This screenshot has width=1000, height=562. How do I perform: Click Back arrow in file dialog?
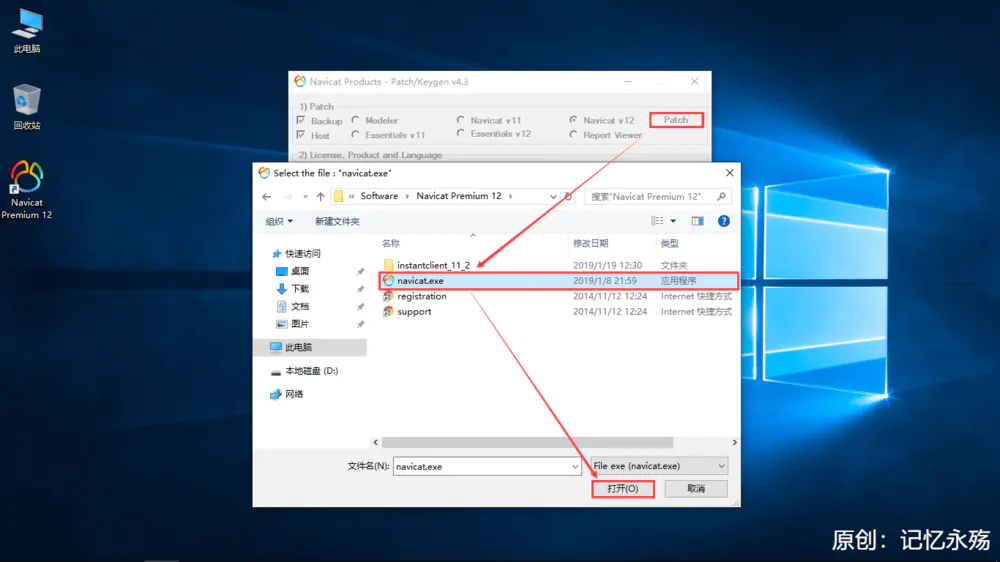coord(267,196)
